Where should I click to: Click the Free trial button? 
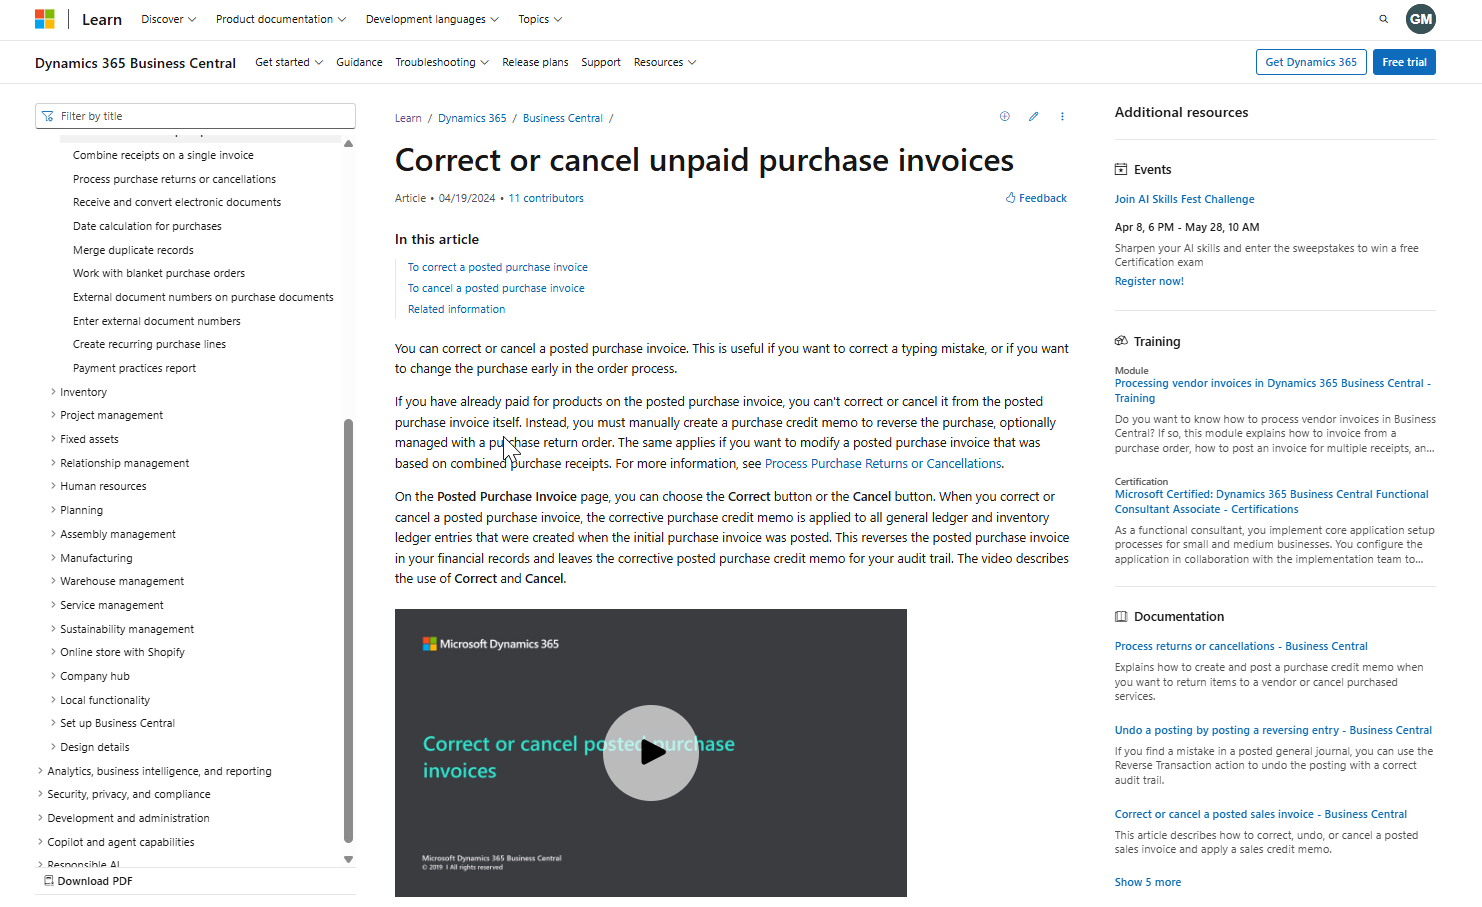pyautogui.click(x=1404, y=62)
